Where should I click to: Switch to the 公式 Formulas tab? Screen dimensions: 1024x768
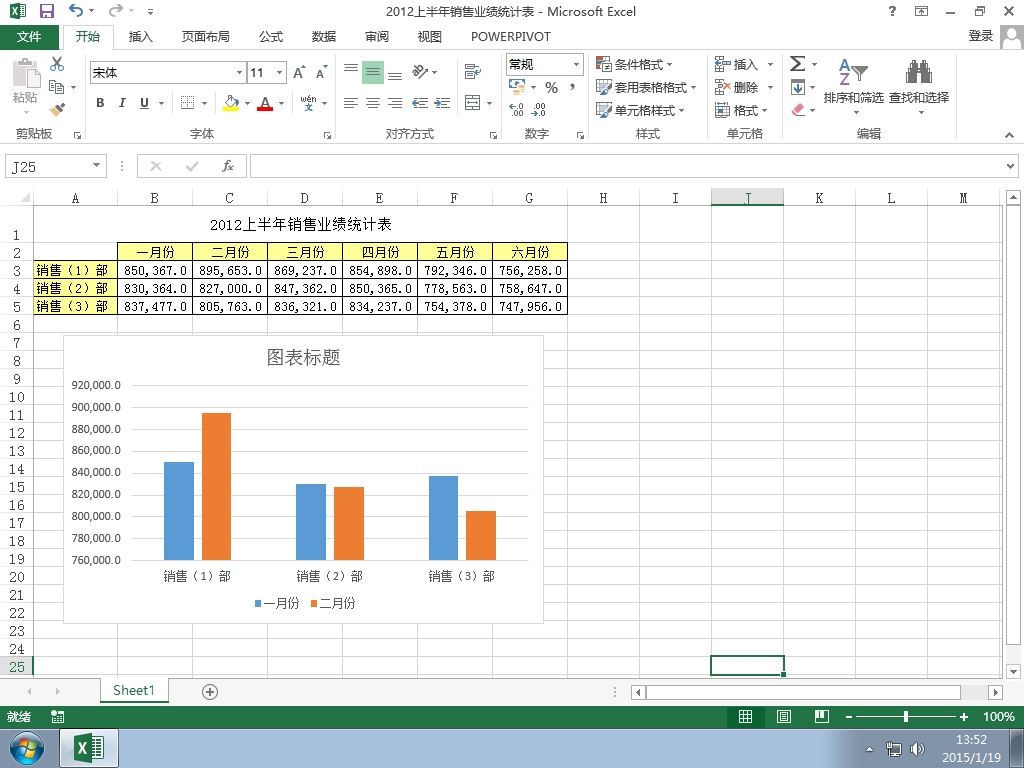[271, 37]
